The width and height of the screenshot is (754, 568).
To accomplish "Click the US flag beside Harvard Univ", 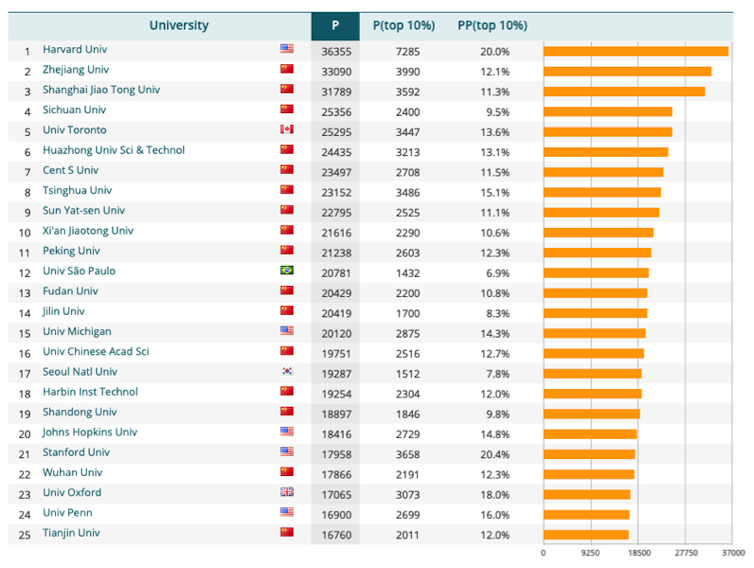I will click(x=287, y=49).
